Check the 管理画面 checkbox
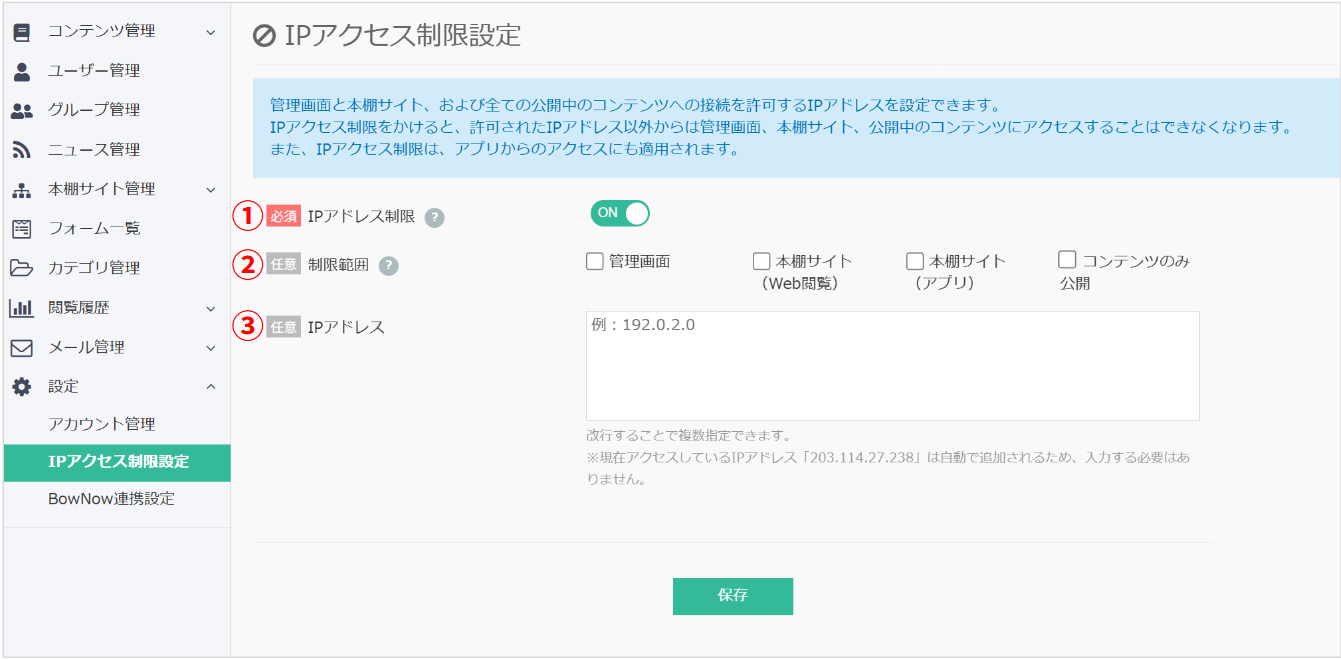 click(592, 261)
